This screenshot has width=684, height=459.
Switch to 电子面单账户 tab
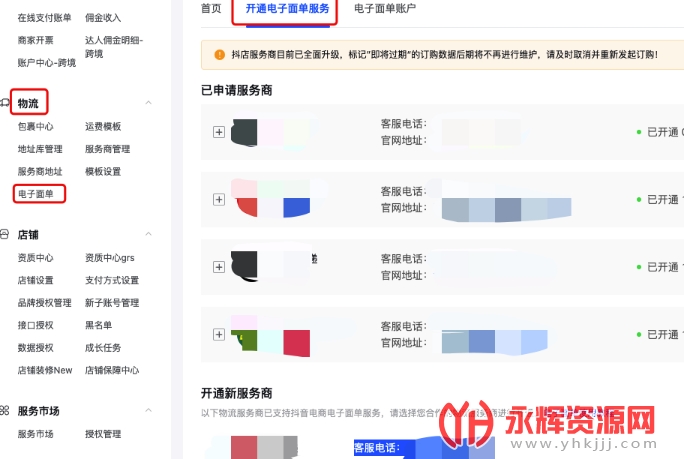pyautogui.click(x=385, y=8)
